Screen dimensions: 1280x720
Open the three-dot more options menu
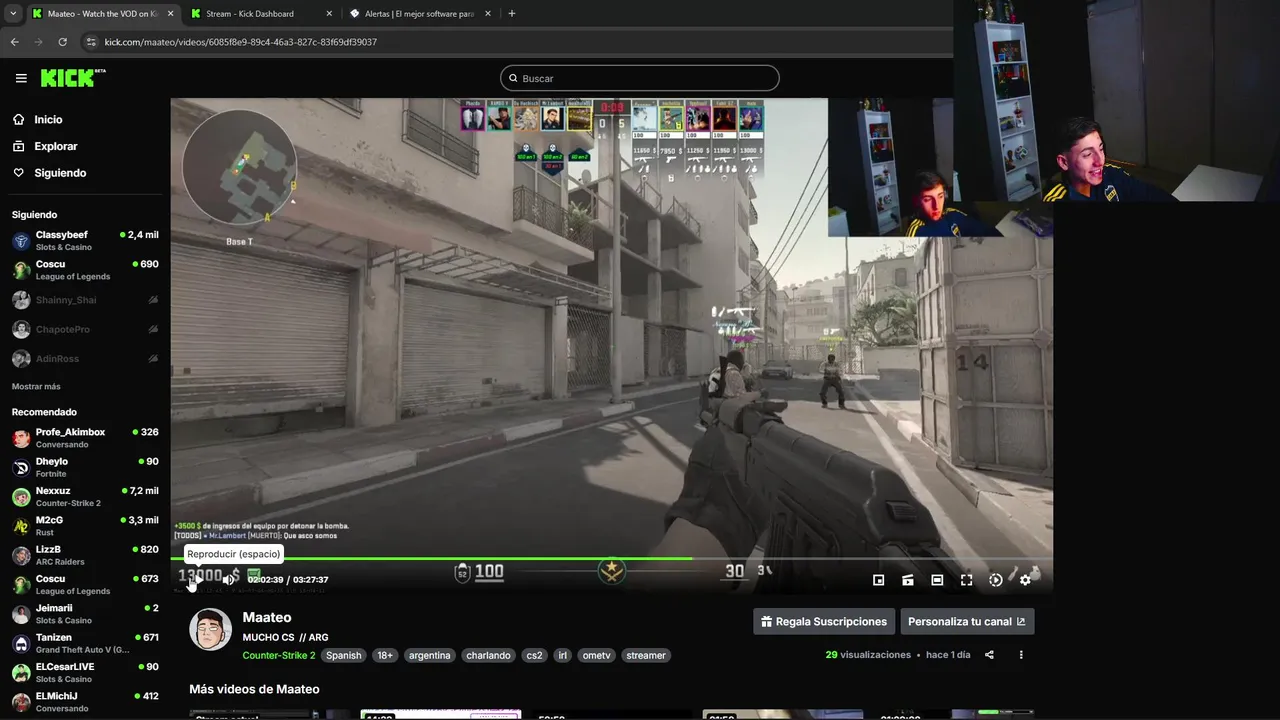tap(1021, 655)
